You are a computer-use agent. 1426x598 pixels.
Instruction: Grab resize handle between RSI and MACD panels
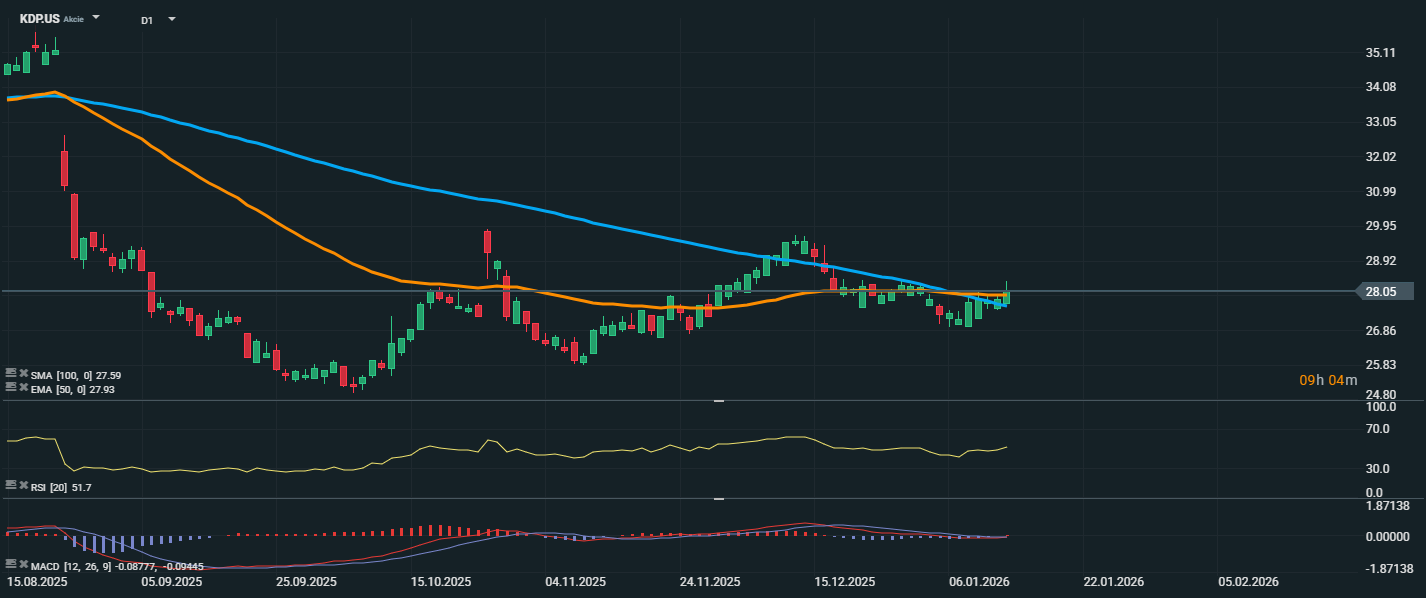click(x=718, y=498)
